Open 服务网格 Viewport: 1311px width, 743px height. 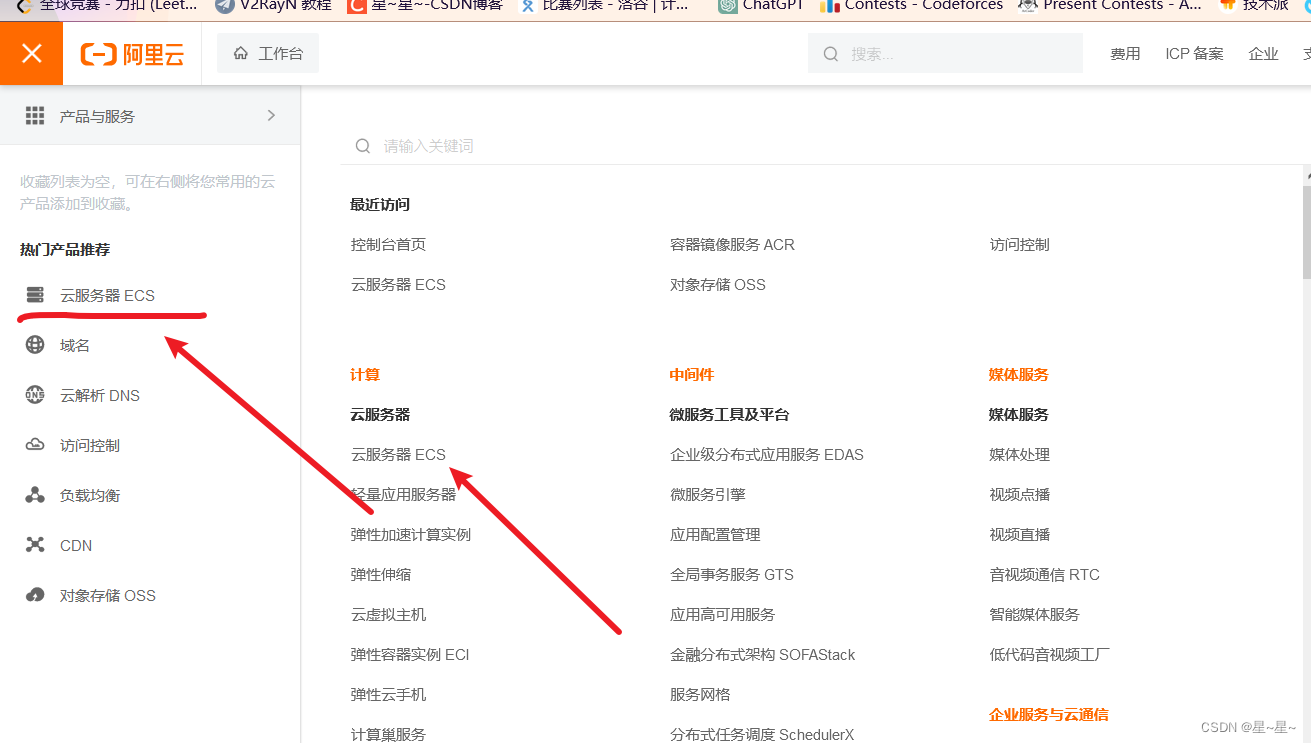click(x=700, y=694)
